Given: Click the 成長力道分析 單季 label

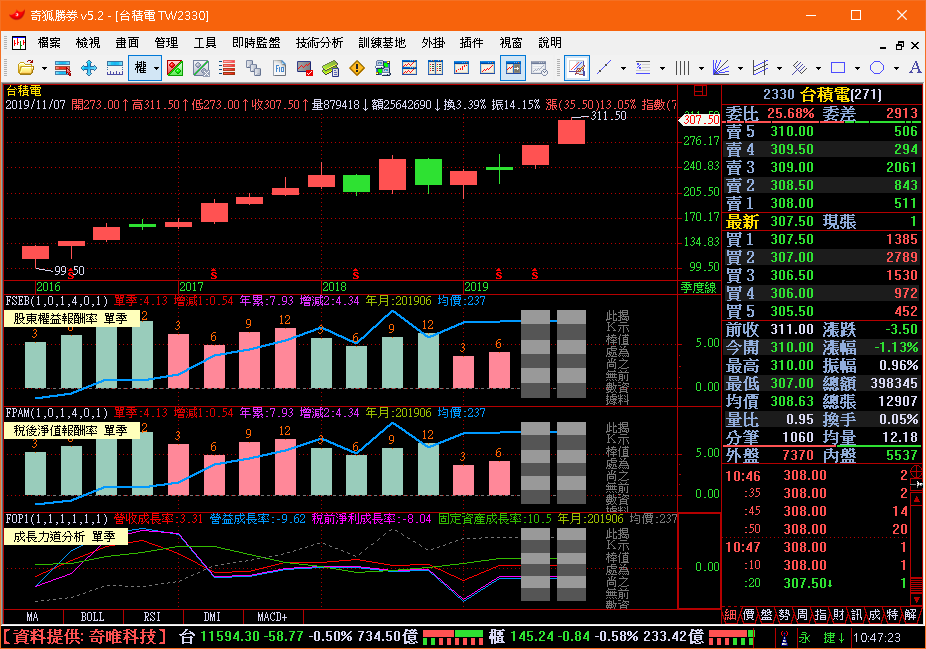Looking at the screenshot, I should point(65,537).
